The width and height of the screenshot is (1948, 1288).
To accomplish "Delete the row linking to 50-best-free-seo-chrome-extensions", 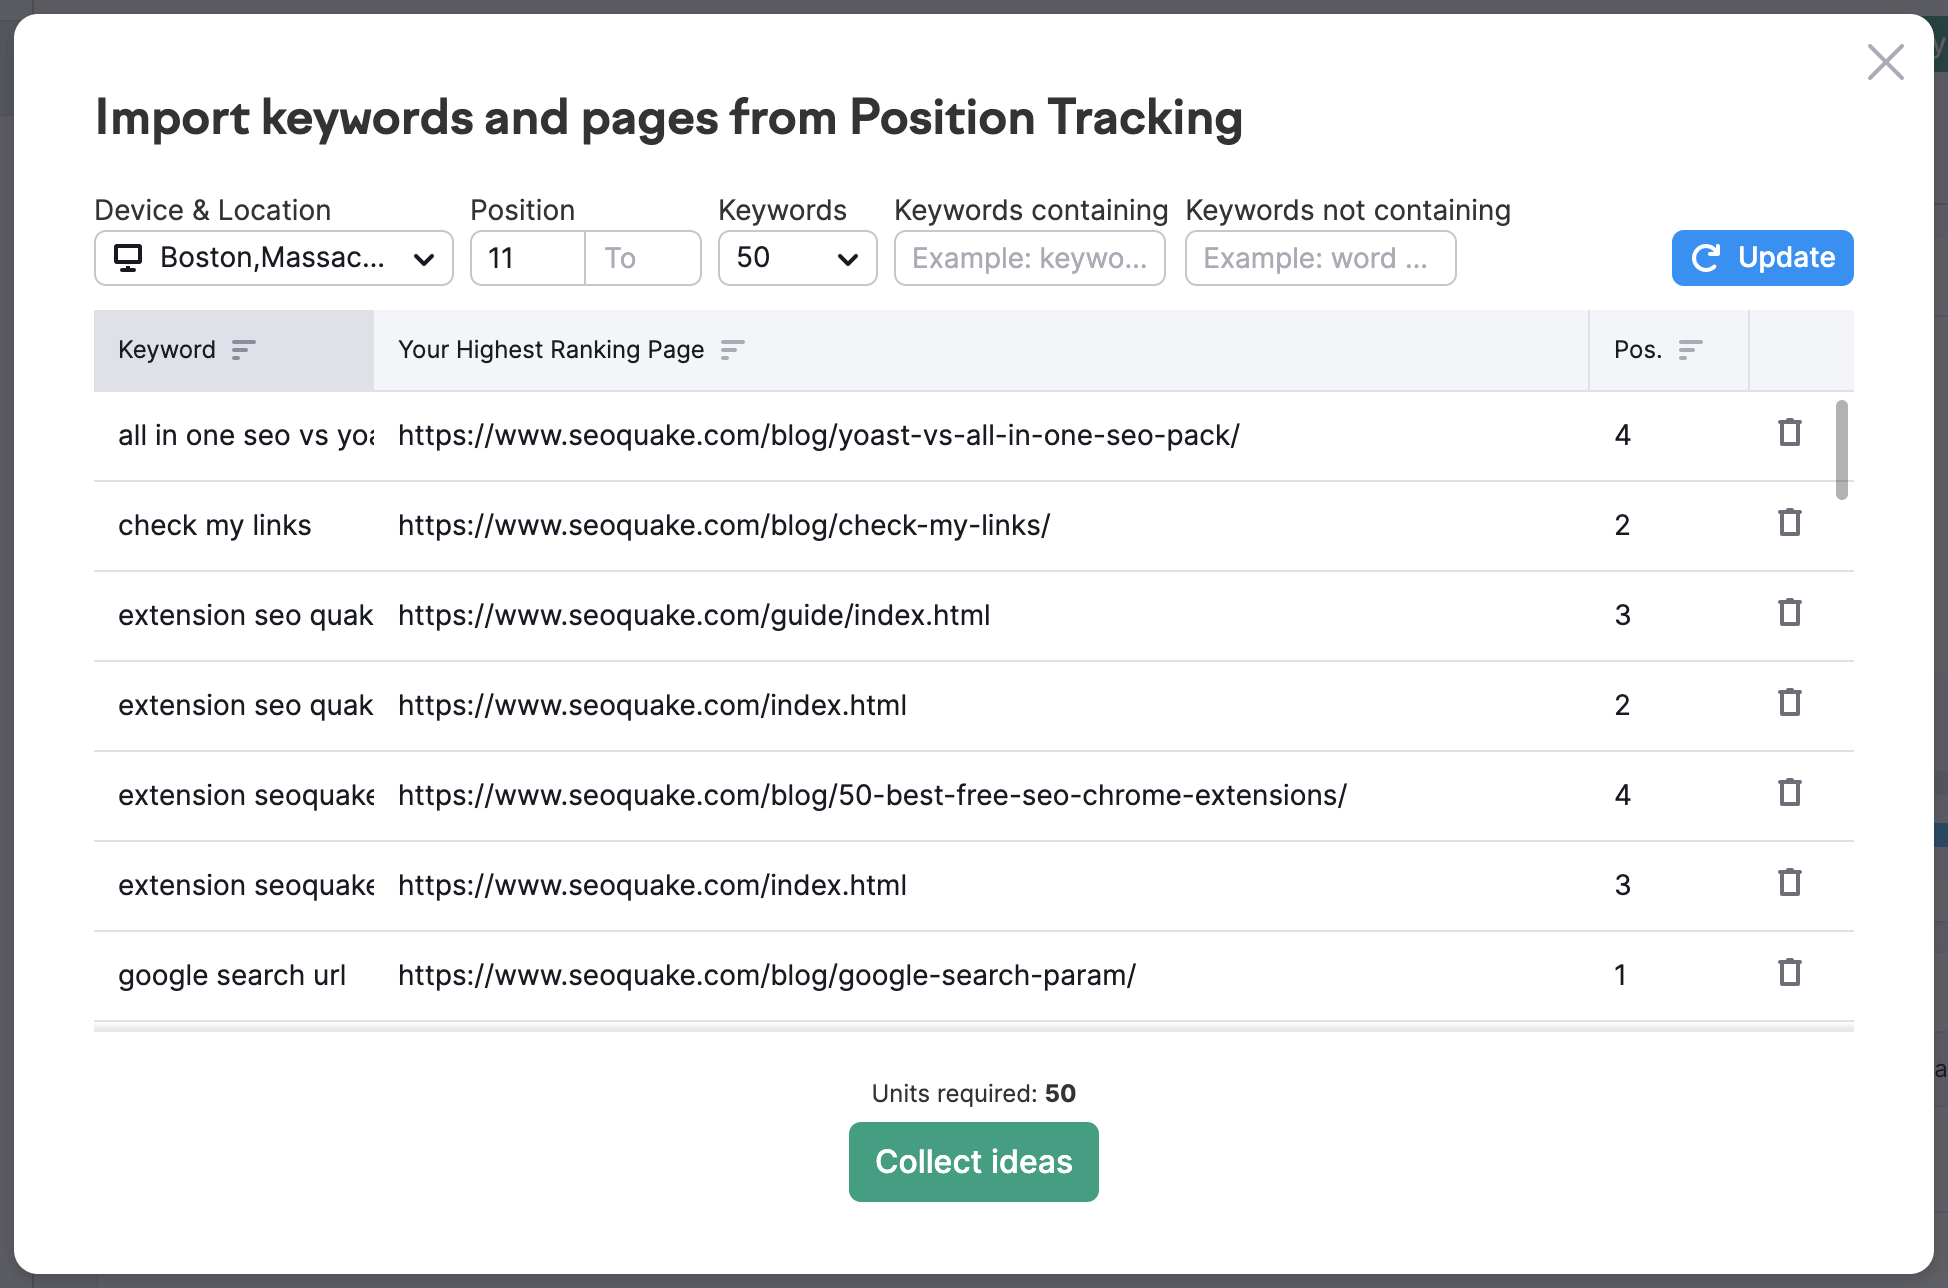I will (x=1789, y=793).
